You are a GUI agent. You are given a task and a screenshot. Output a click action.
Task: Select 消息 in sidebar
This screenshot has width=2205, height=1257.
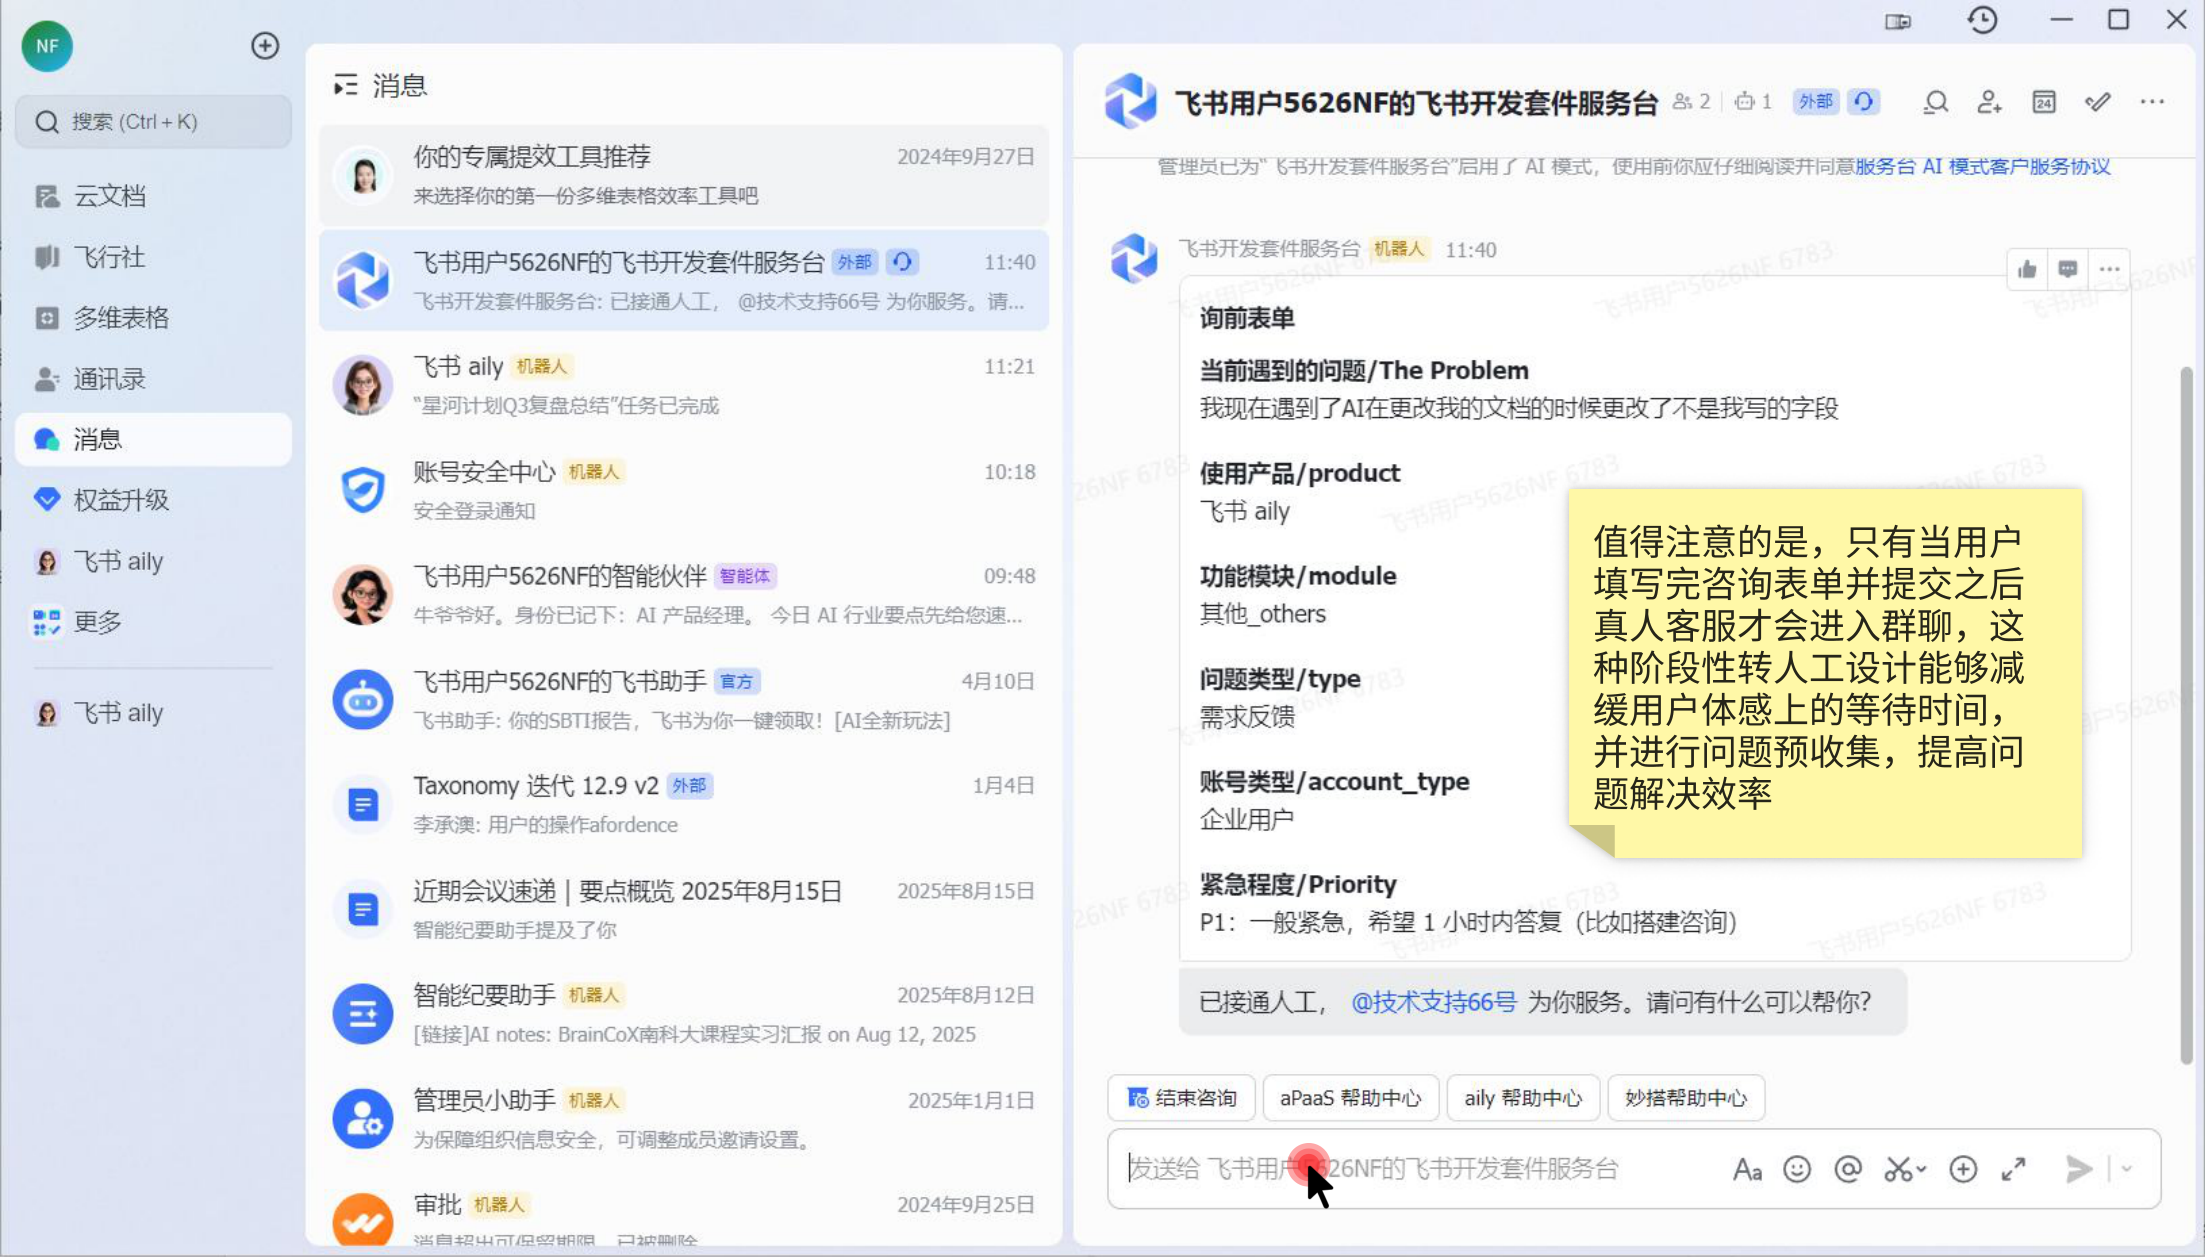[x=154, y=439]
